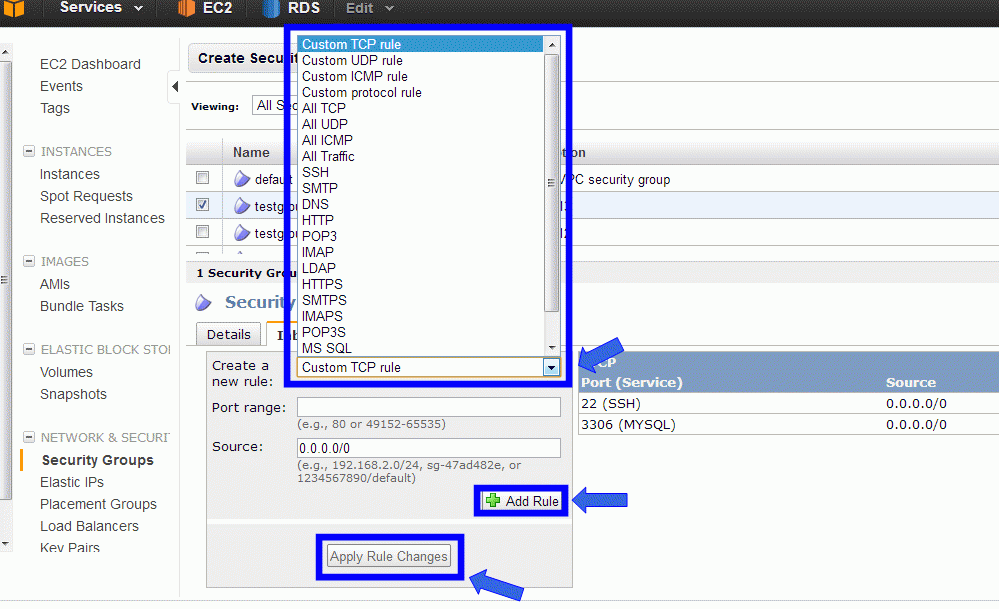
Task: Click the Apply Rule Changes button
Action: [389, 556]
